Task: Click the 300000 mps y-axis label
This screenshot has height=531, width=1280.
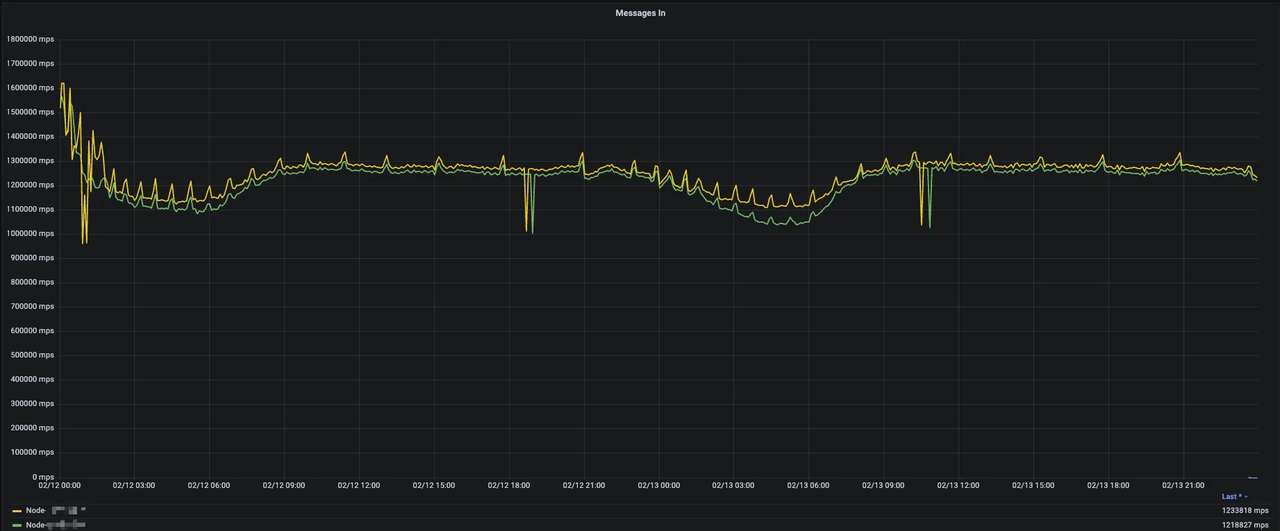Action: pos(32,404)
